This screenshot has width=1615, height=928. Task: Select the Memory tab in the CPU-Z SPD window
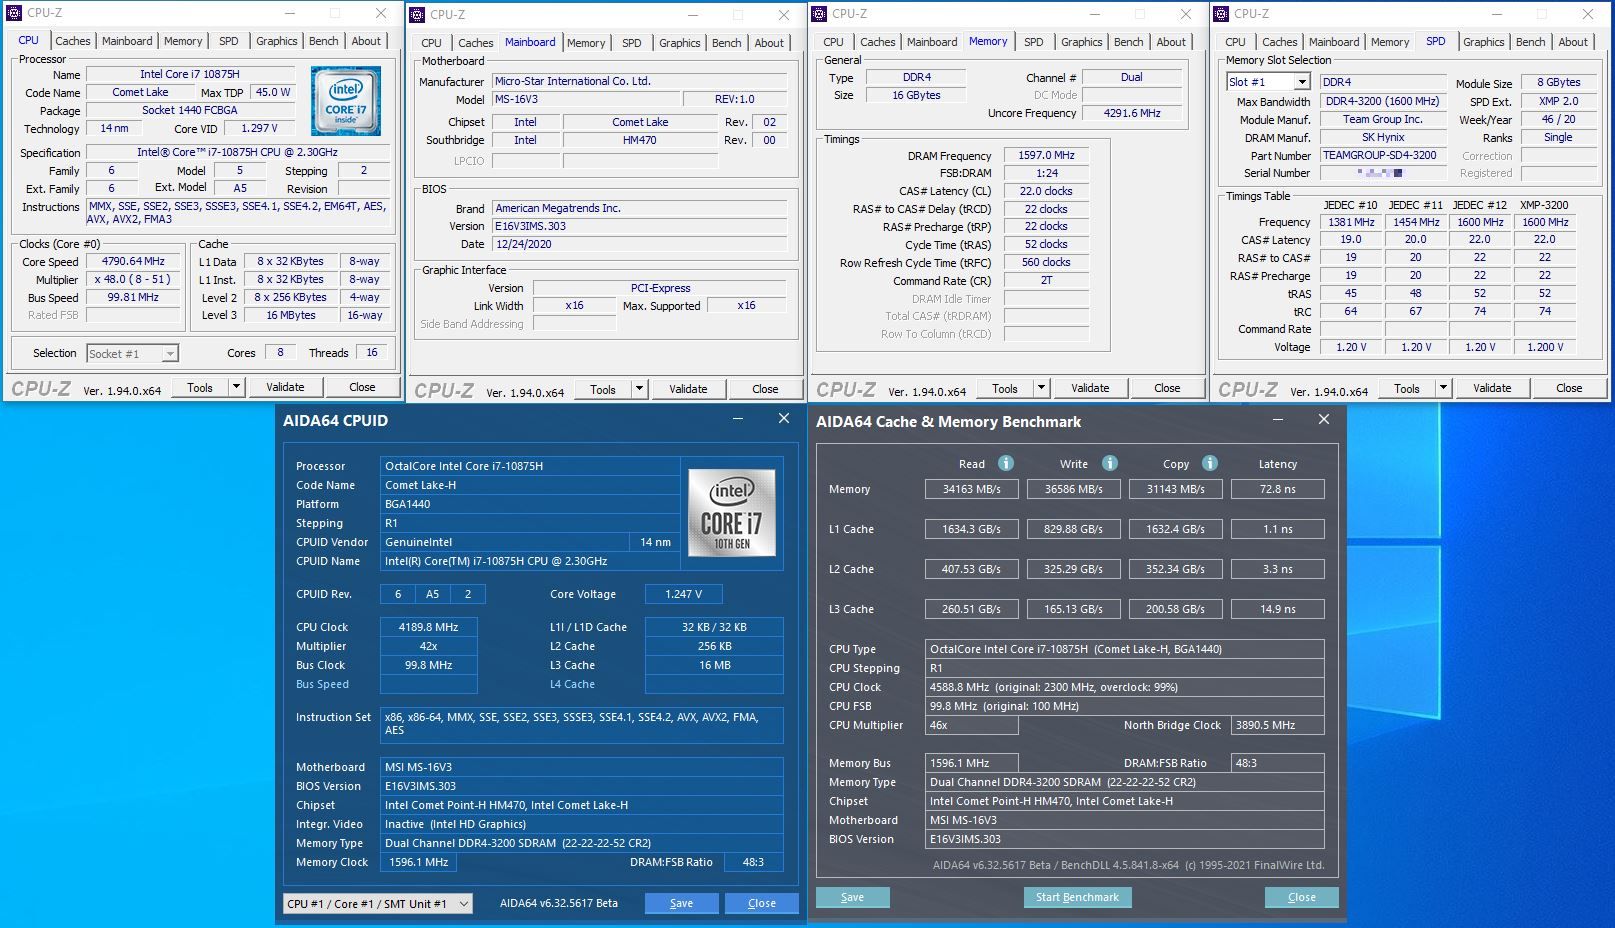[x=1390, y=42]
